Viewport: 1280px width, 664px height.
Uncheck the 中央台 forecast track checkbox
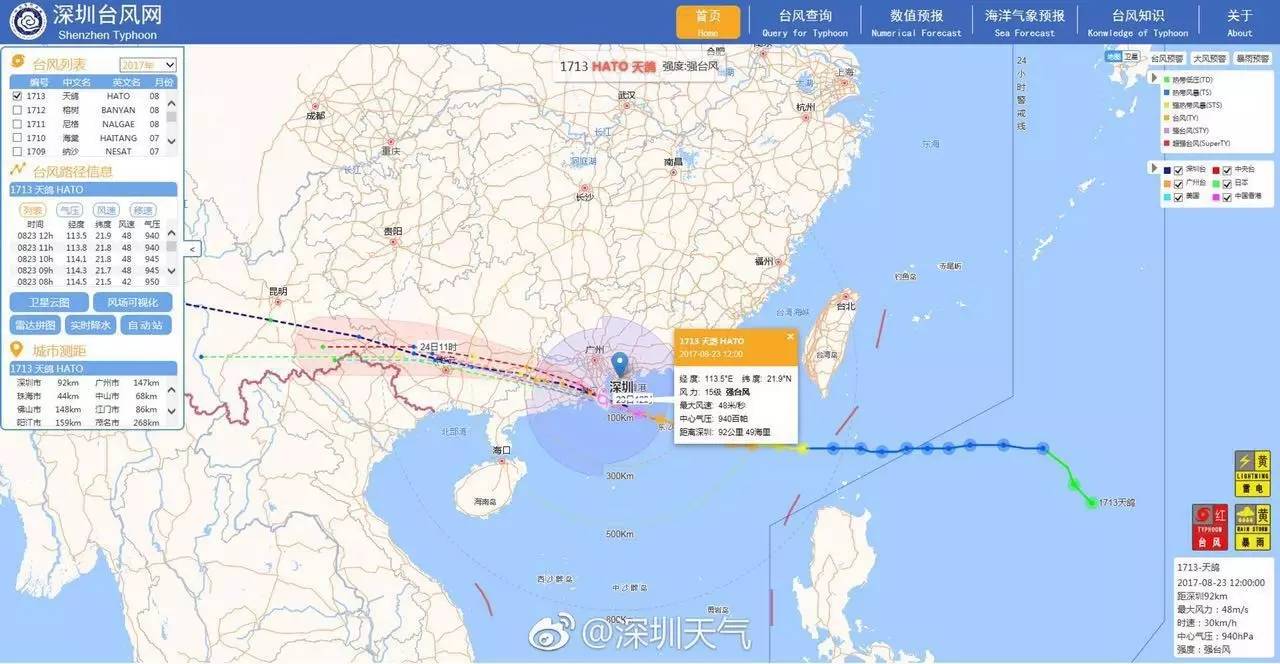click(1227, 170)
